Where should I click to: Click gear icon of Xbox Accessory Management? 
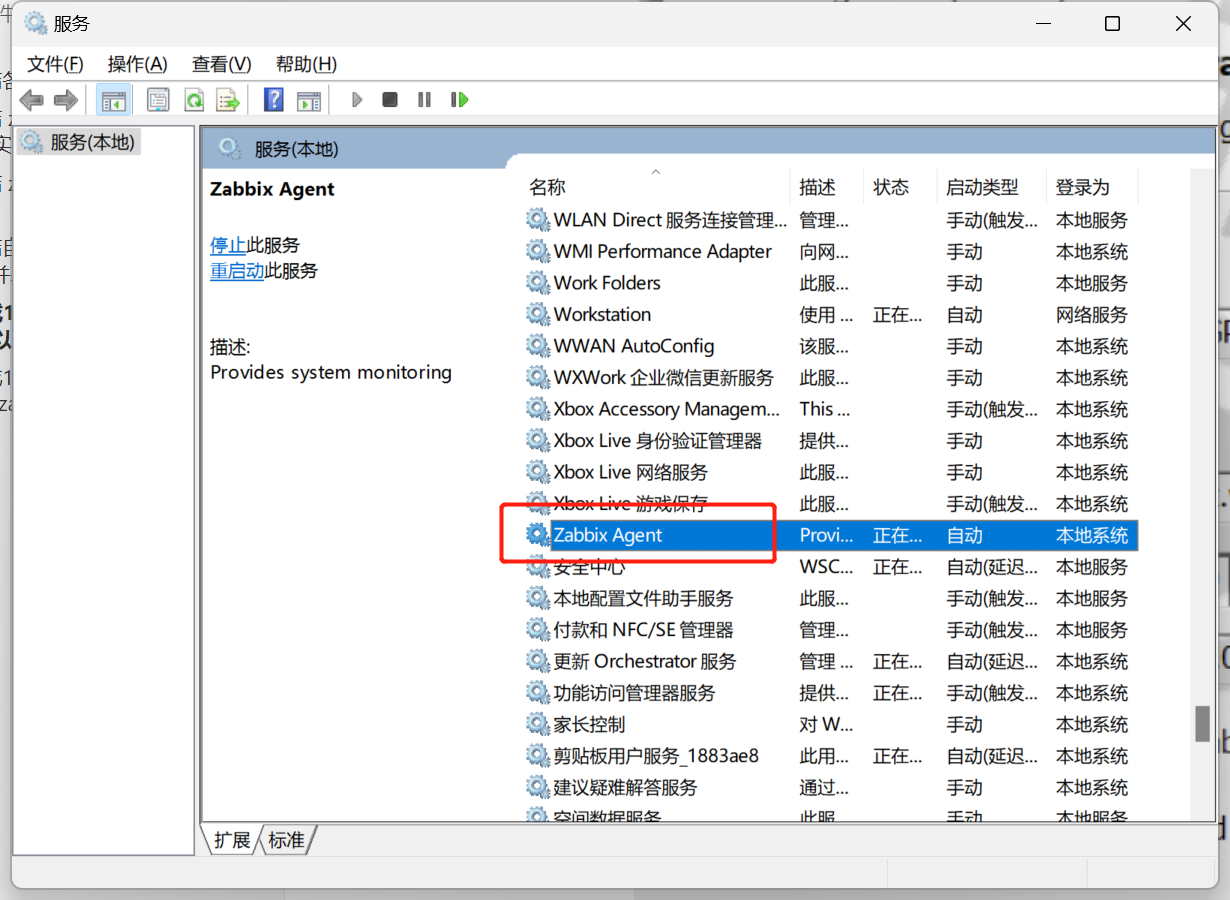pos(538,409)
